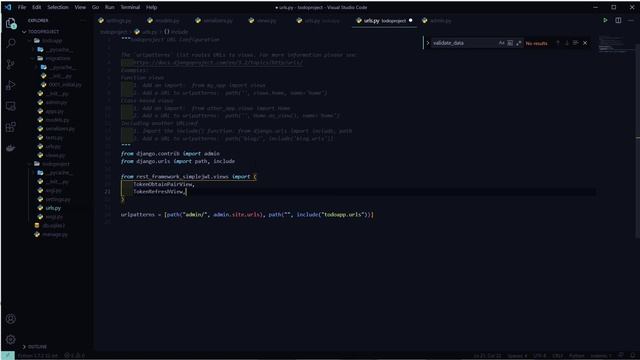Expand __pycache__ folder under migrations
The width and height of the screenshot is (640, 360).
click(57, 67)
